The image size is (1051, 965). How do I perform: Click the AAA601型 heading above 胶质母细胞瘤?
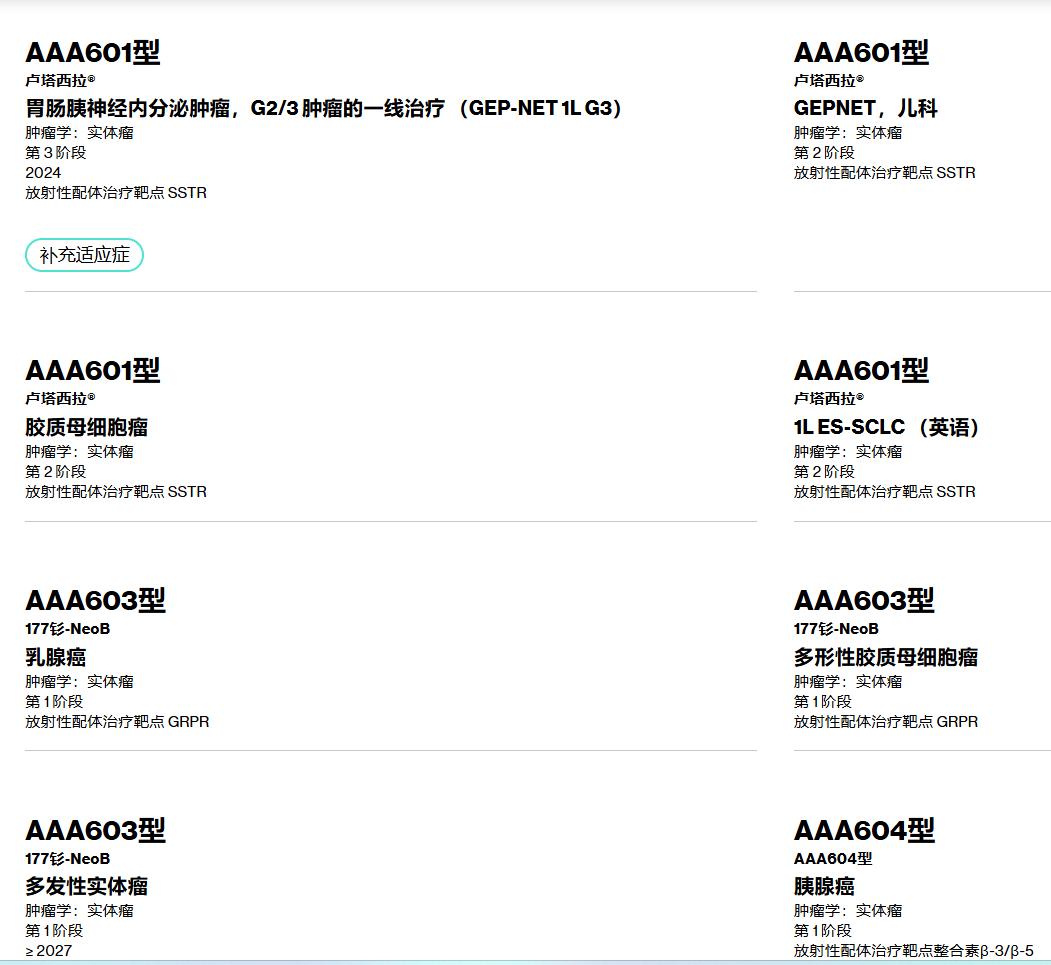point(92,371)
